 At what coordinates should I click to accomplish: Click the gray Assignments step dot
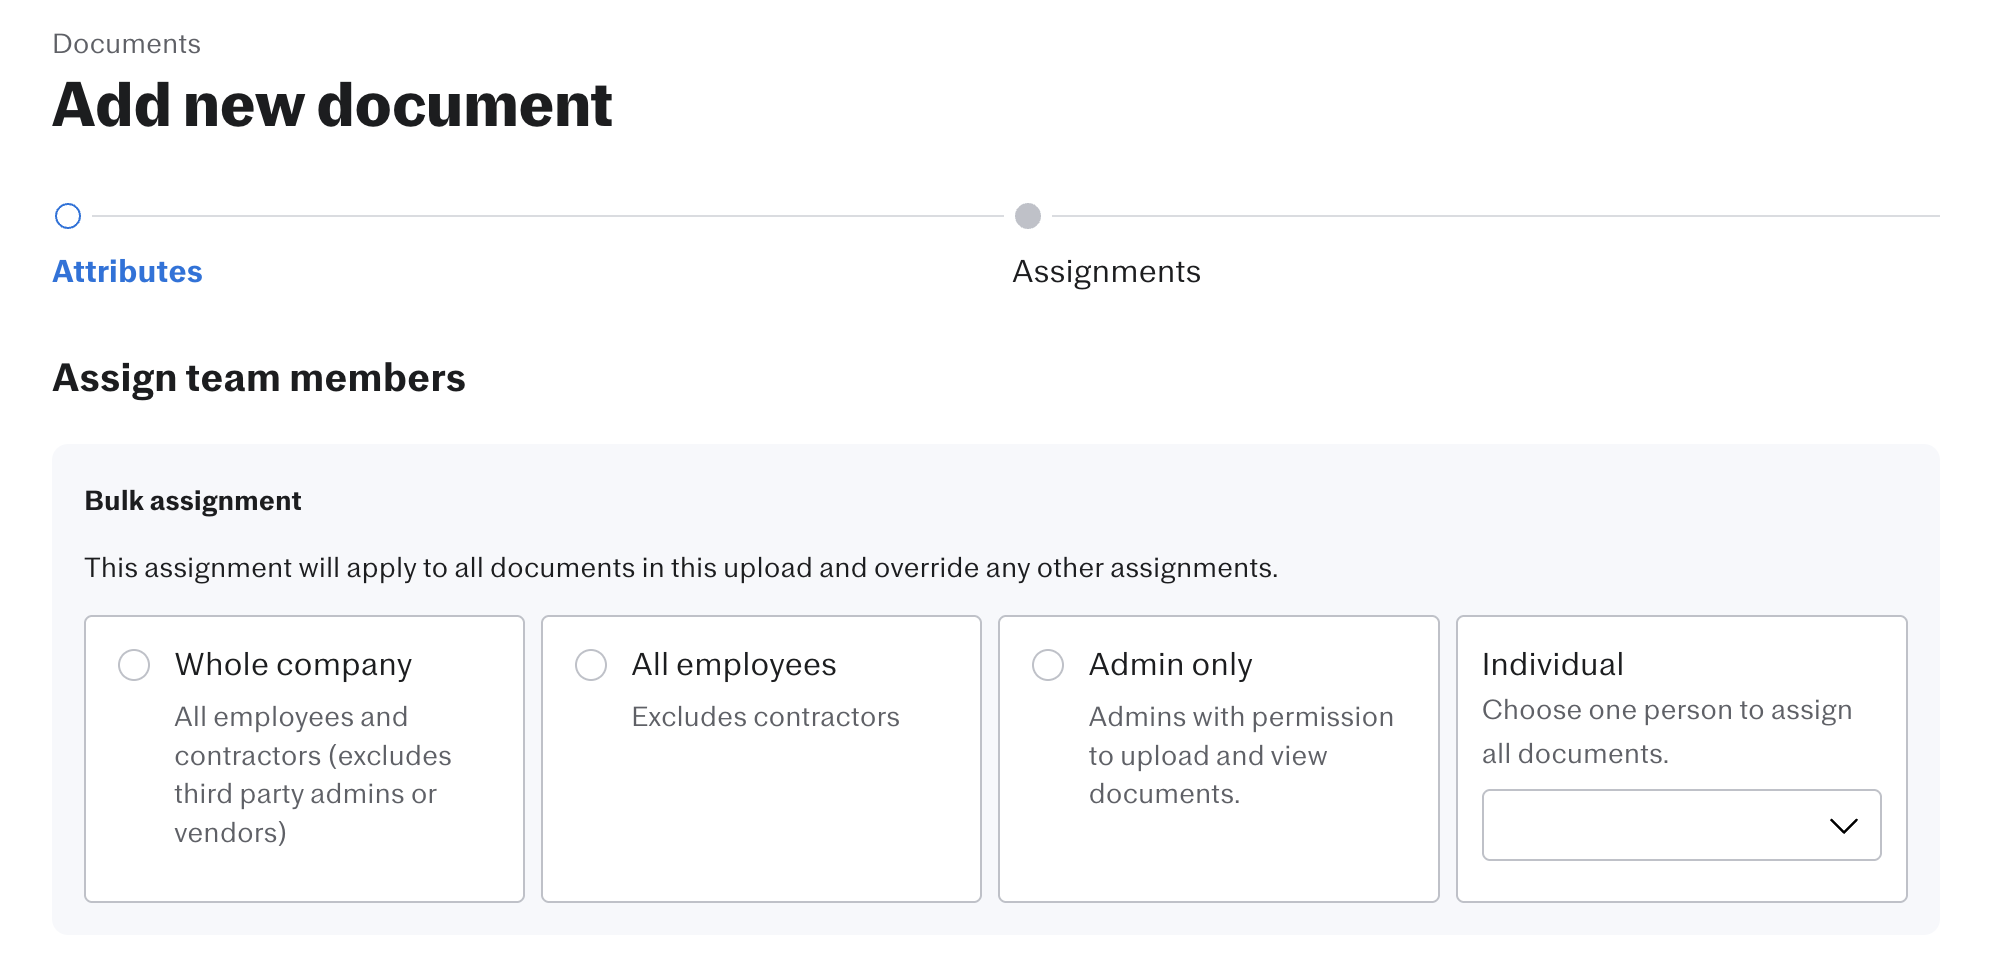point(1028,216)
